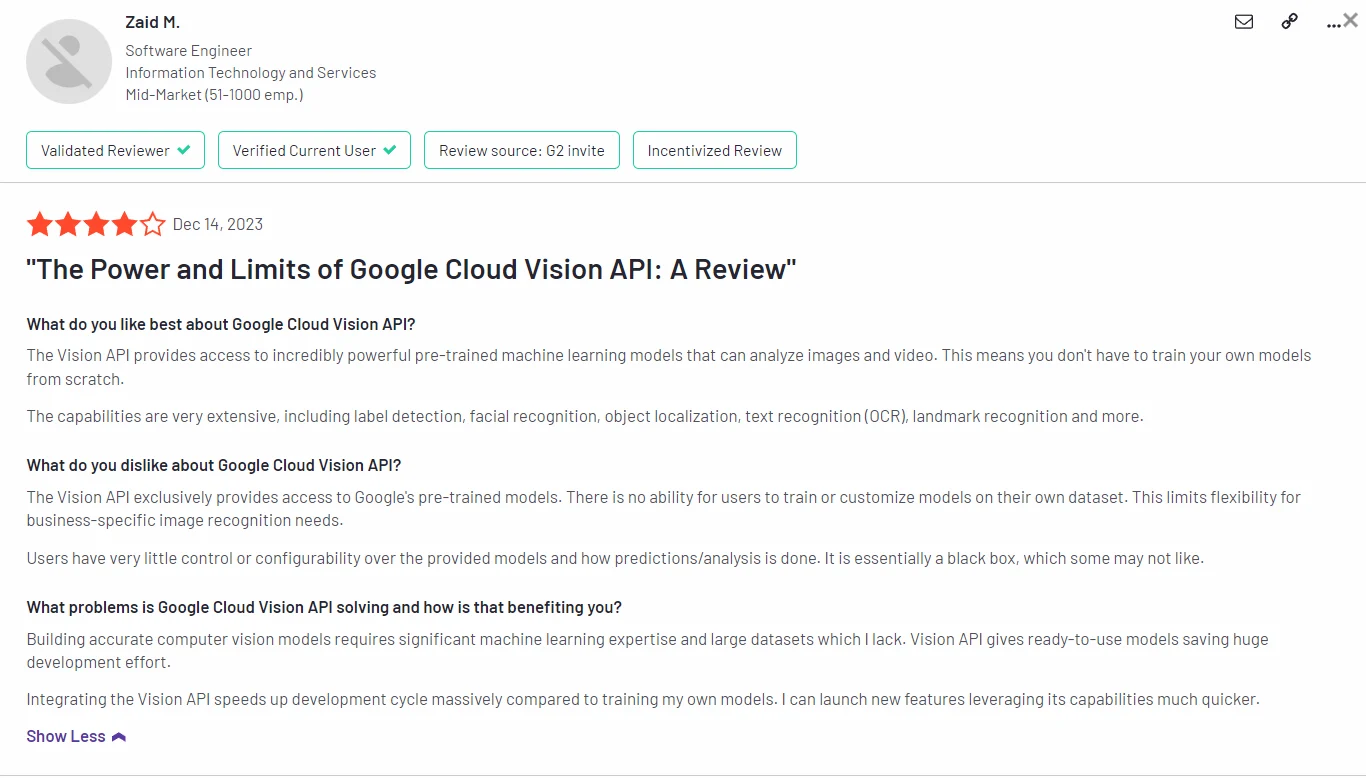Click the empty fifth star in rating
The height and width of the screenshot is (778, 1366).
point(152,224)
